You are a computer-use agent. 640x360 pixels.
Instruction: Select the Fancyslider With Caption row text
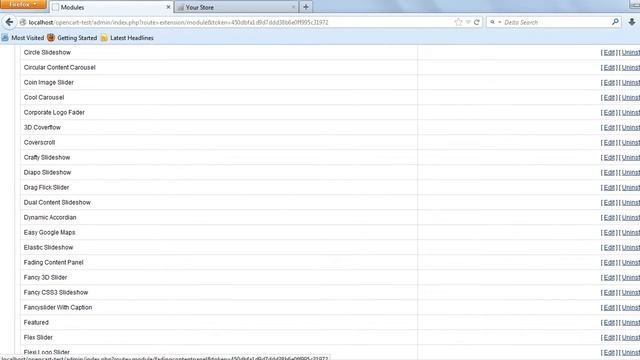click(x=58, y=308)
